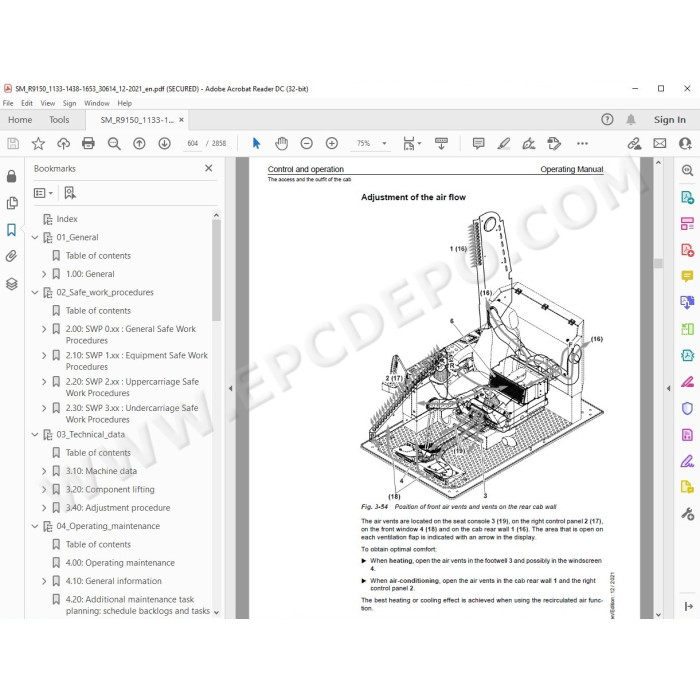Expand 3.10: Machine data bookmark
Viewport: 700px width, 700px height.
point(44,471)
